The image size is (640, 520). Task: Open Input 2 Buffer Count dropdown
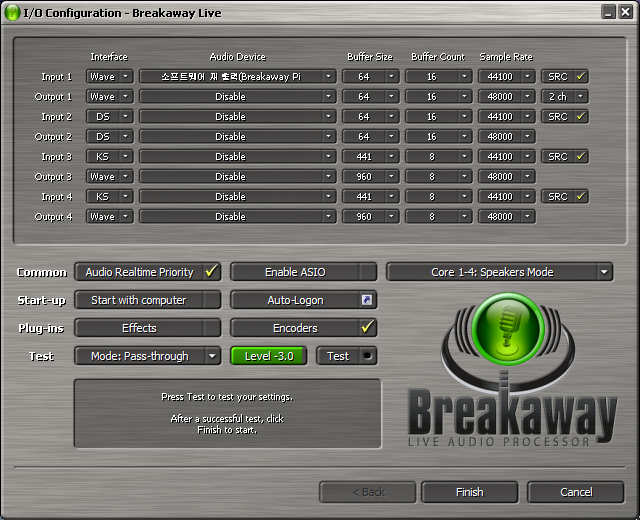pos(438,116)
